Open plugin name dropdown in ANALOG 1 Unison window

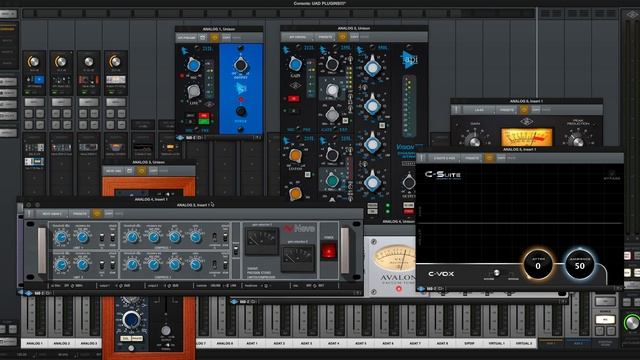pyautogui.click(x=187, y=38)
